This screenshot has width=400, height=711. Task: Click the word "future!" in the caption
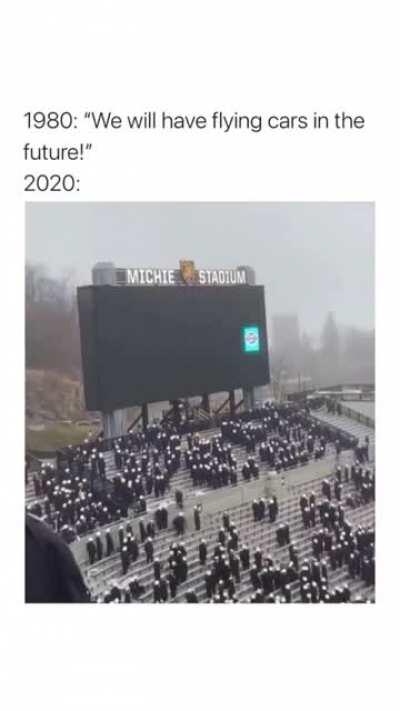[58, 152]
